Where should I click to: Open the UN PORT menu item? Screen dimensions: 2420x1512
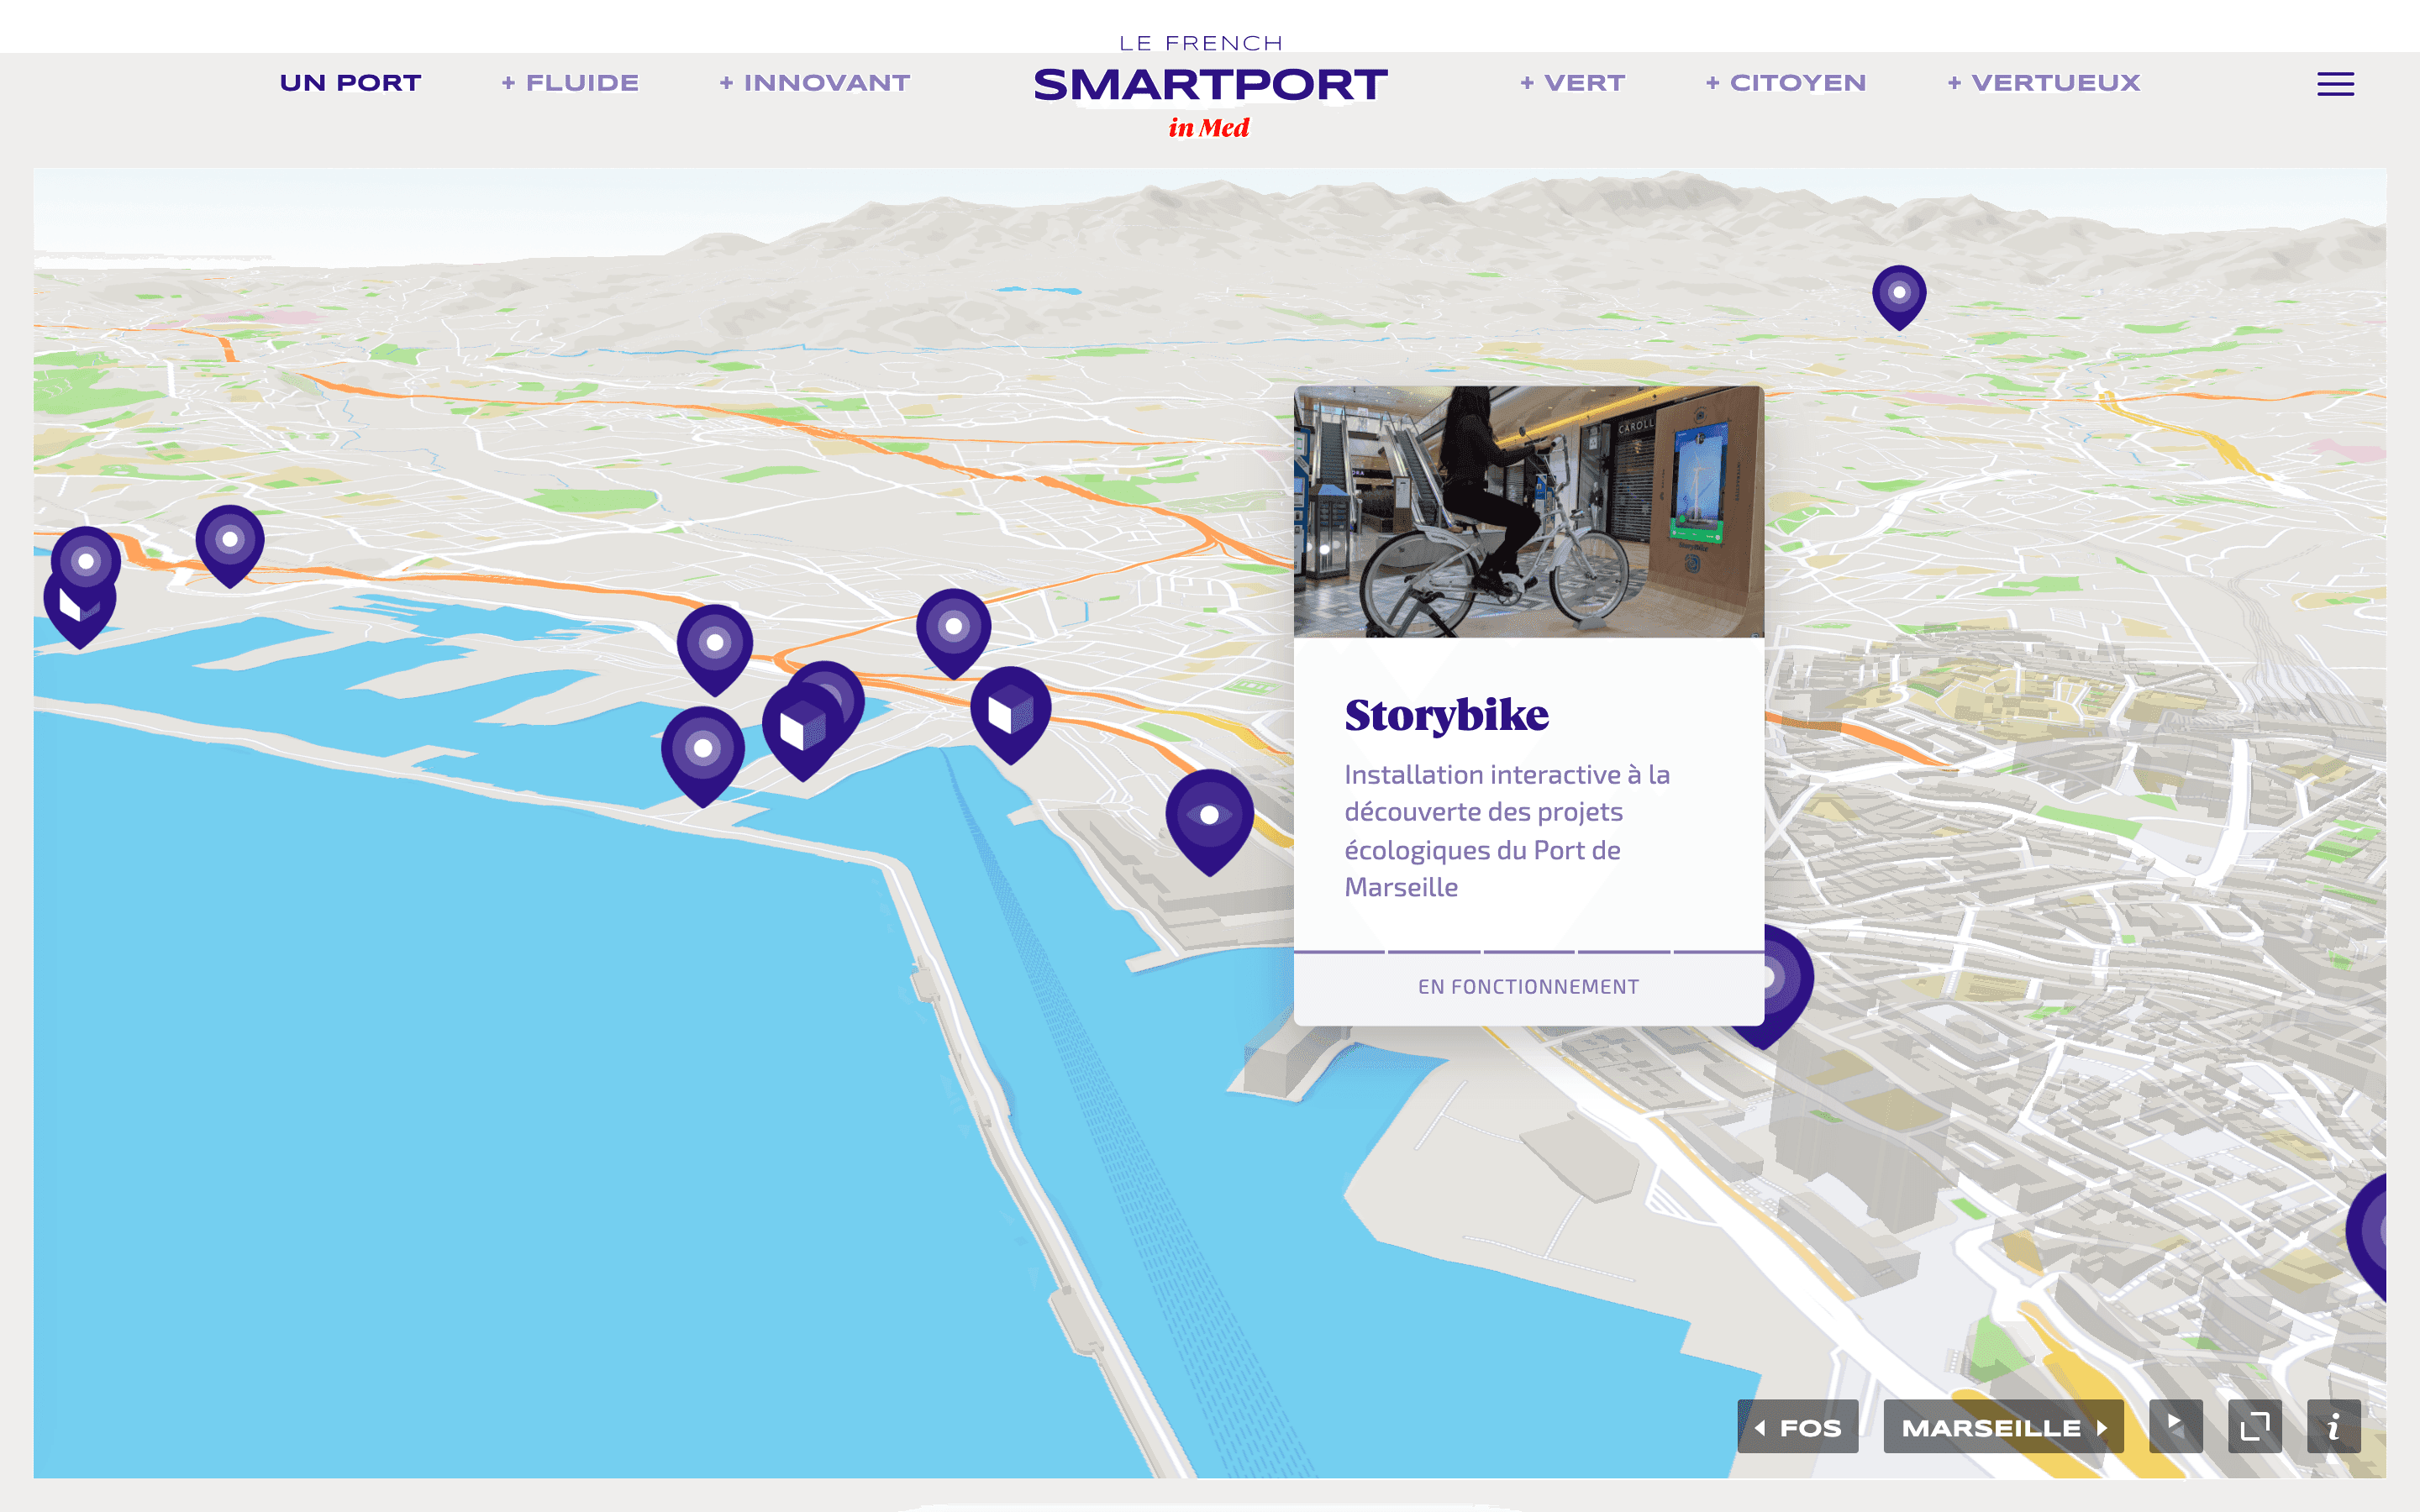pos(350,83)
